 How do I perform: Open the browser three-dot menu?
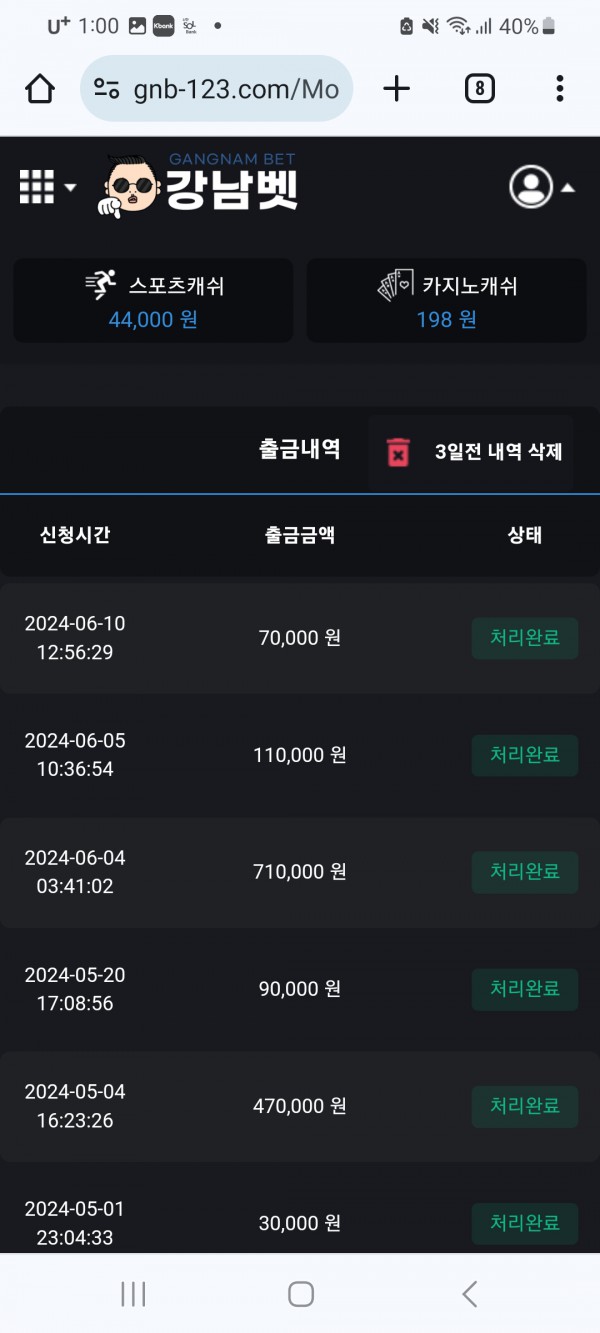[560, 90]
